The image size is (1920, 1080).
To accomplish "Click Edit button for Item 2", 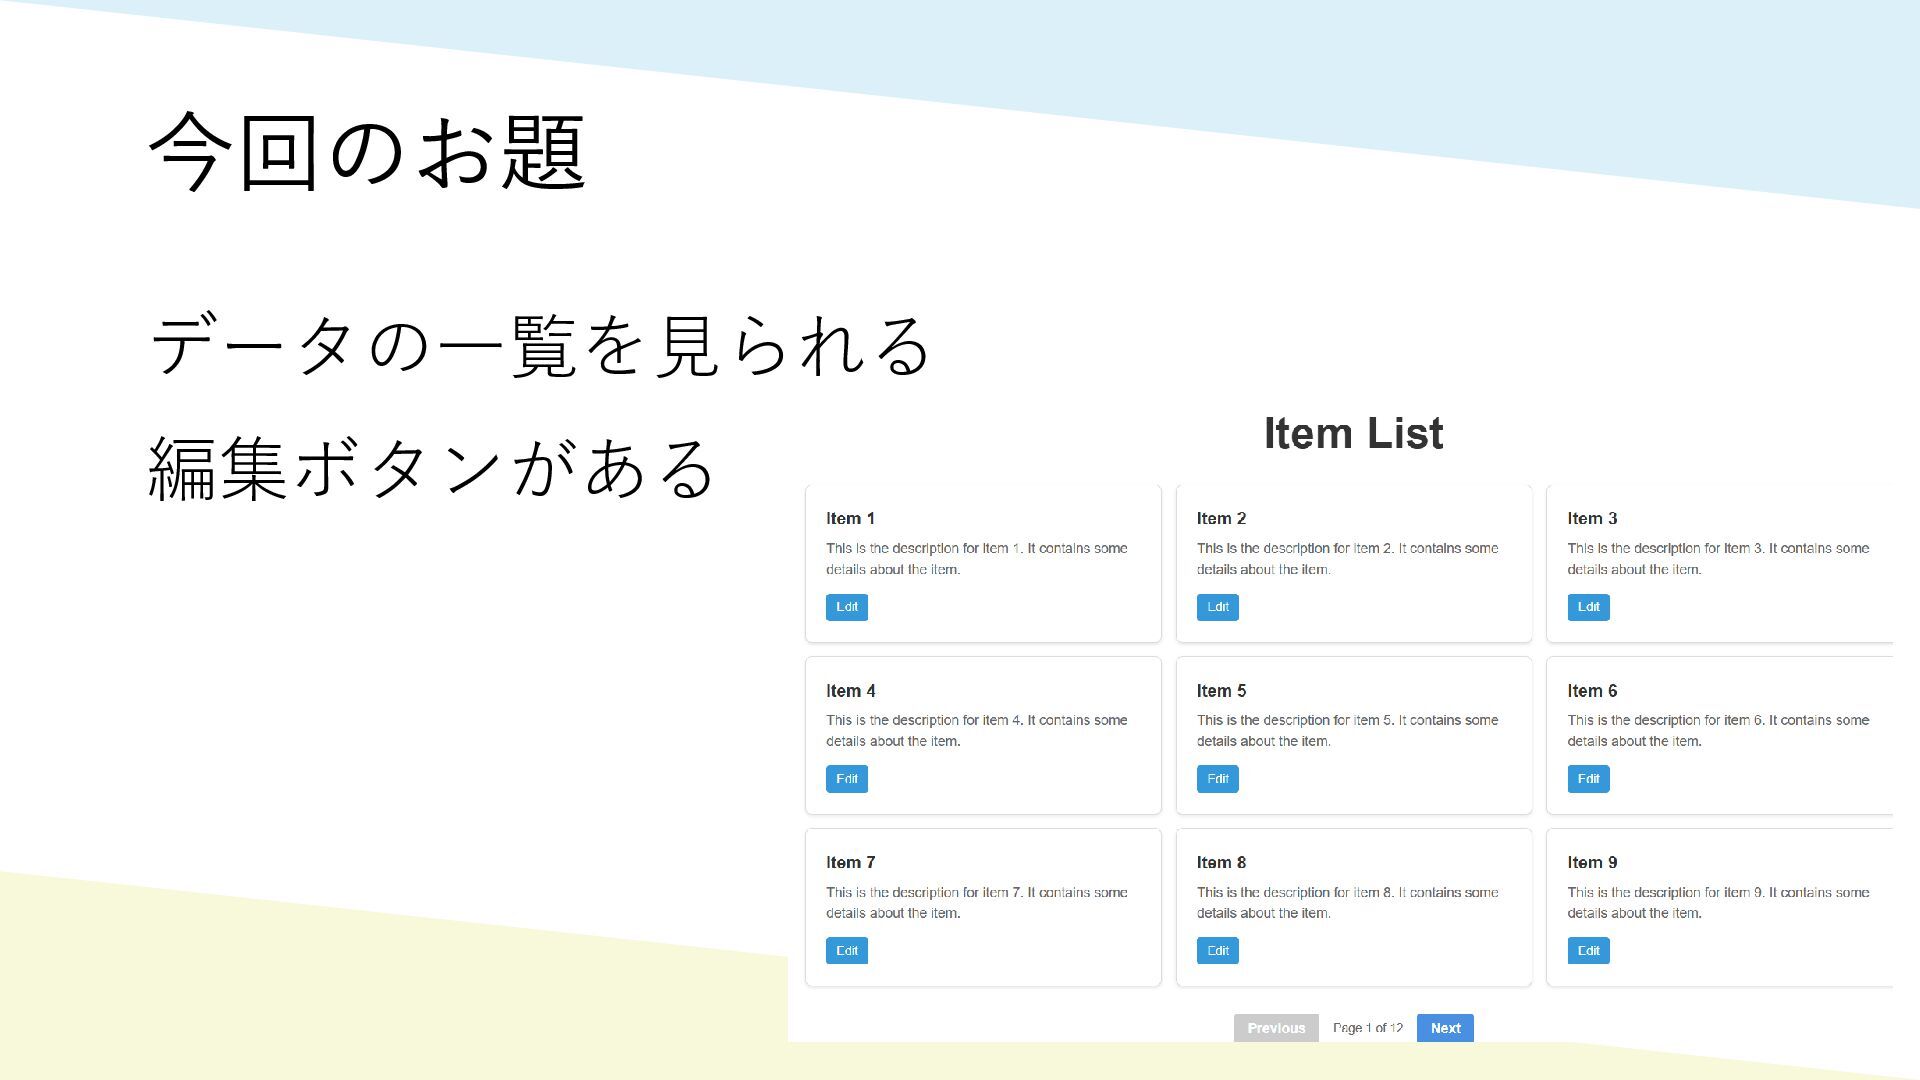I will click(x=1217, y=607).
